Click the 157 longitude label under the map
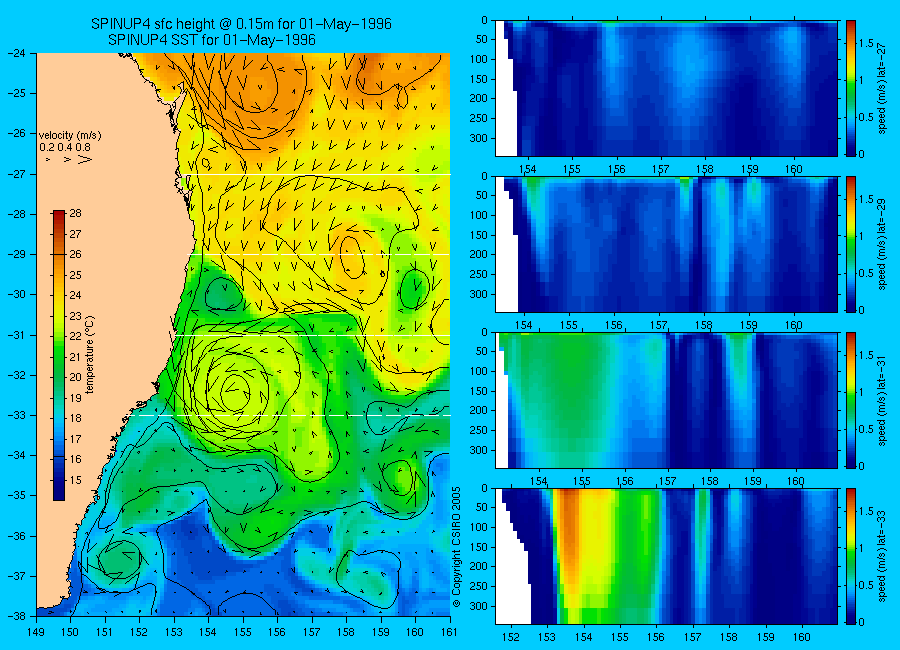The width and height of the screenshot is (900, 650). pos(312,632)
